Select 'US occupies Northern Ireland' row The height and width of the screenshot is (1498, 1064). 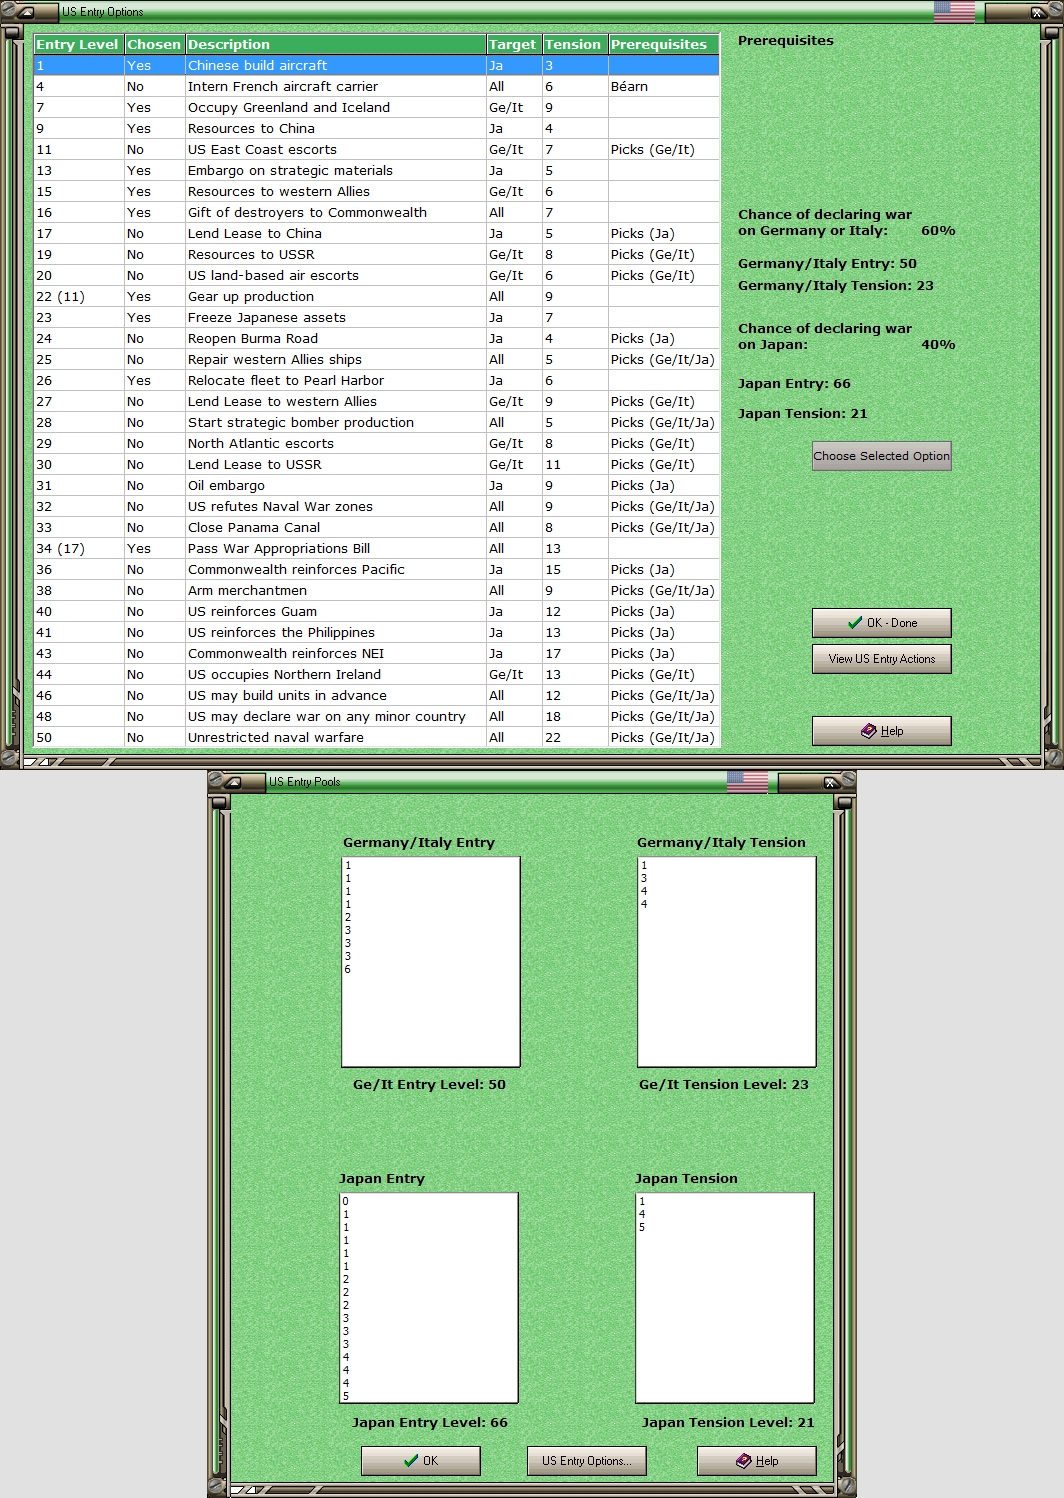377,674
